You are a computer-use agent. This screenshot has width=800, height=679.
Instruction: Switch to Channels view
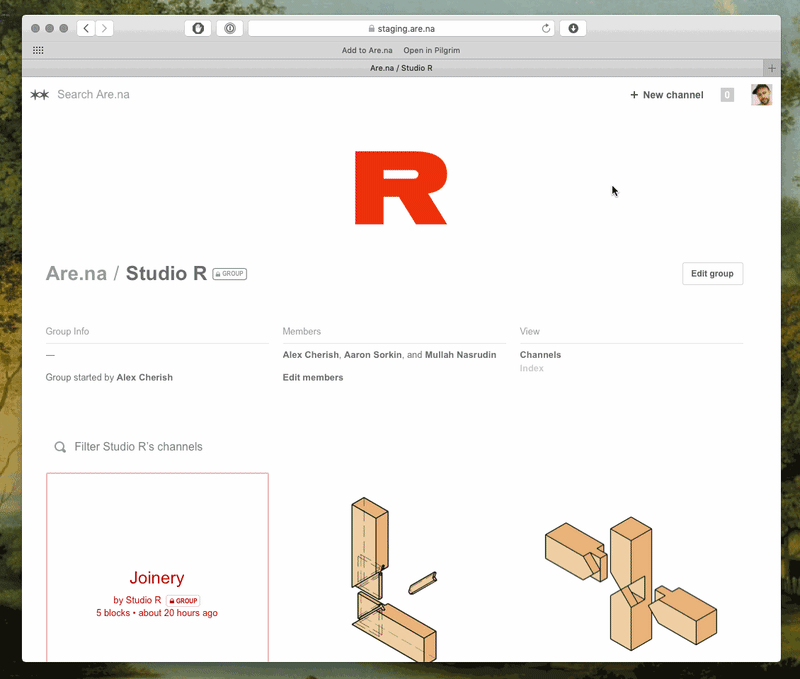click(x=540, y=355)
